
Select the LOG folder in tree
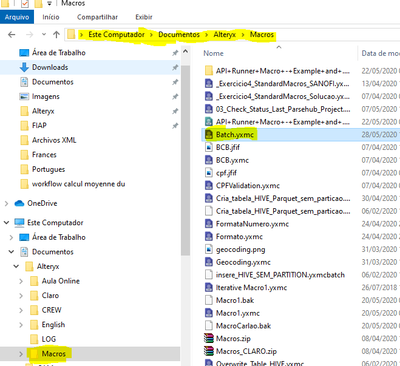pos(49,339)
